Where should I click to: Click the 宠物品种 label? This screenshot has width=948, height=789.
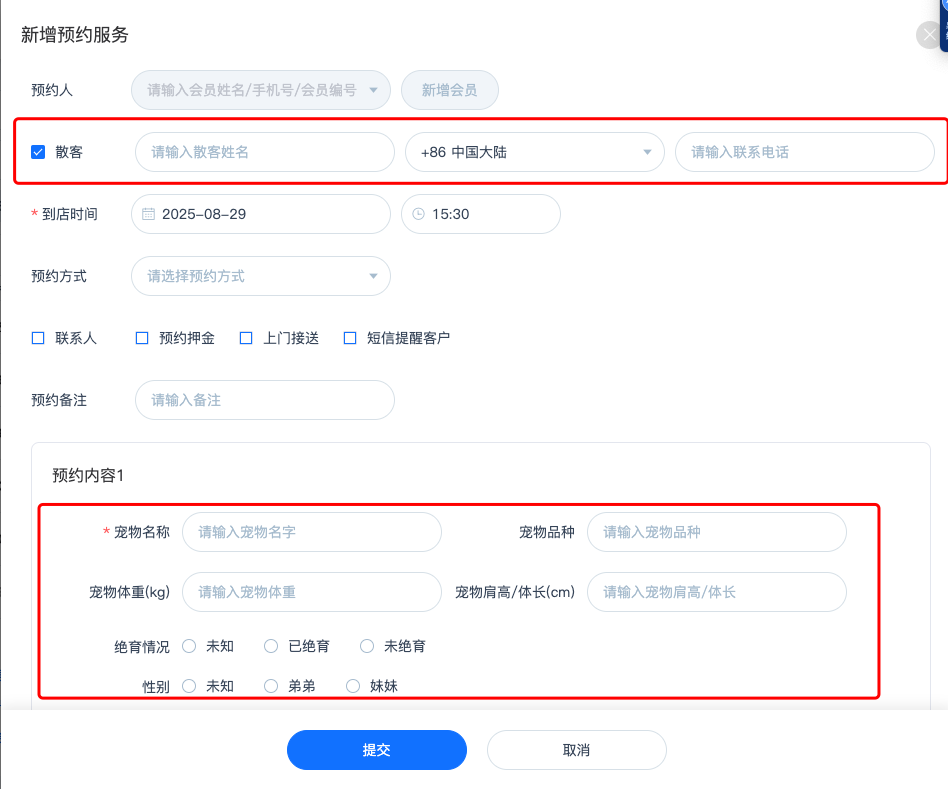[x=547, y=532]
